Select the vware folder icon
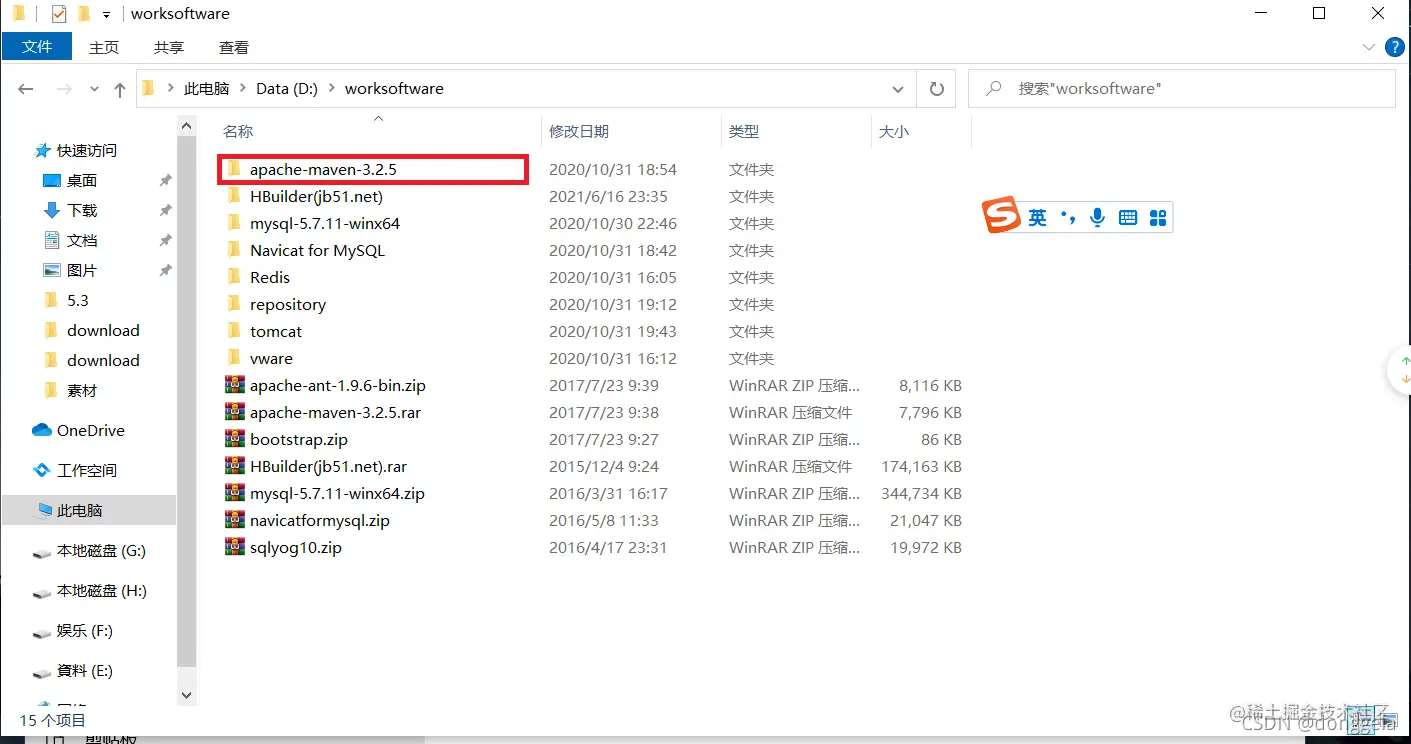This screenshot has width=1411, height=744. tap(234, 358)
